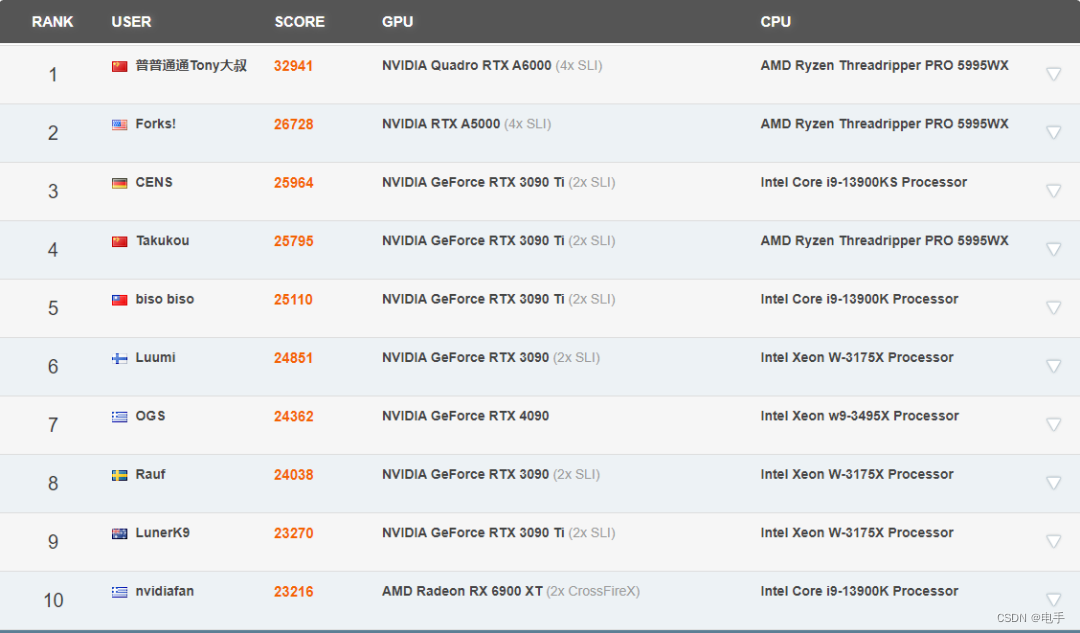Click rank number 7
This screenshot has height=633, width=1080.
(53, 425)
